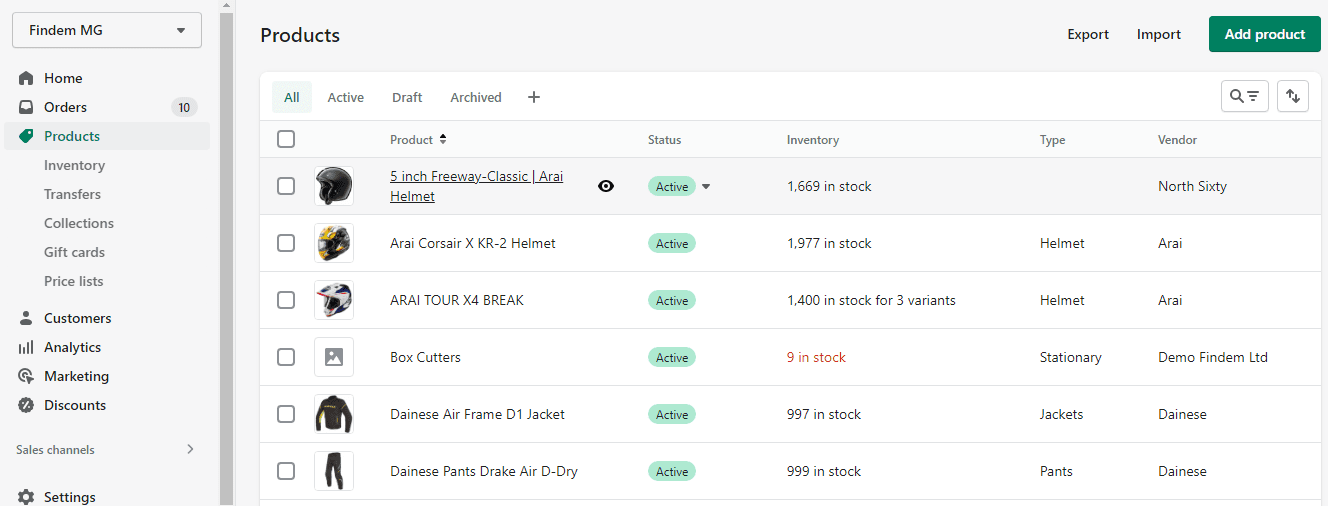
Task: Open Transfers in the sidebar
Action: pyautogui.click(x=72, y=194)
